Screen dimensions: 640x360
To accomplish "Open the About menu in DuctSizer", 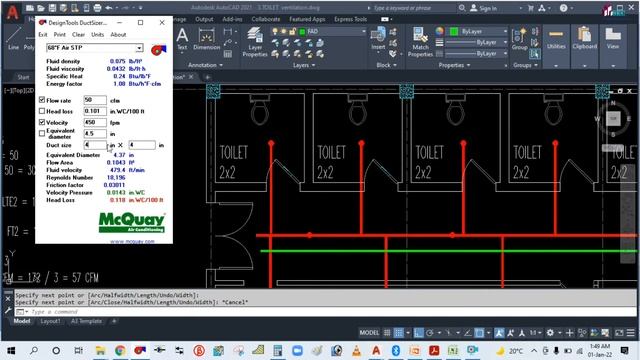I will (x=118, y=35).
